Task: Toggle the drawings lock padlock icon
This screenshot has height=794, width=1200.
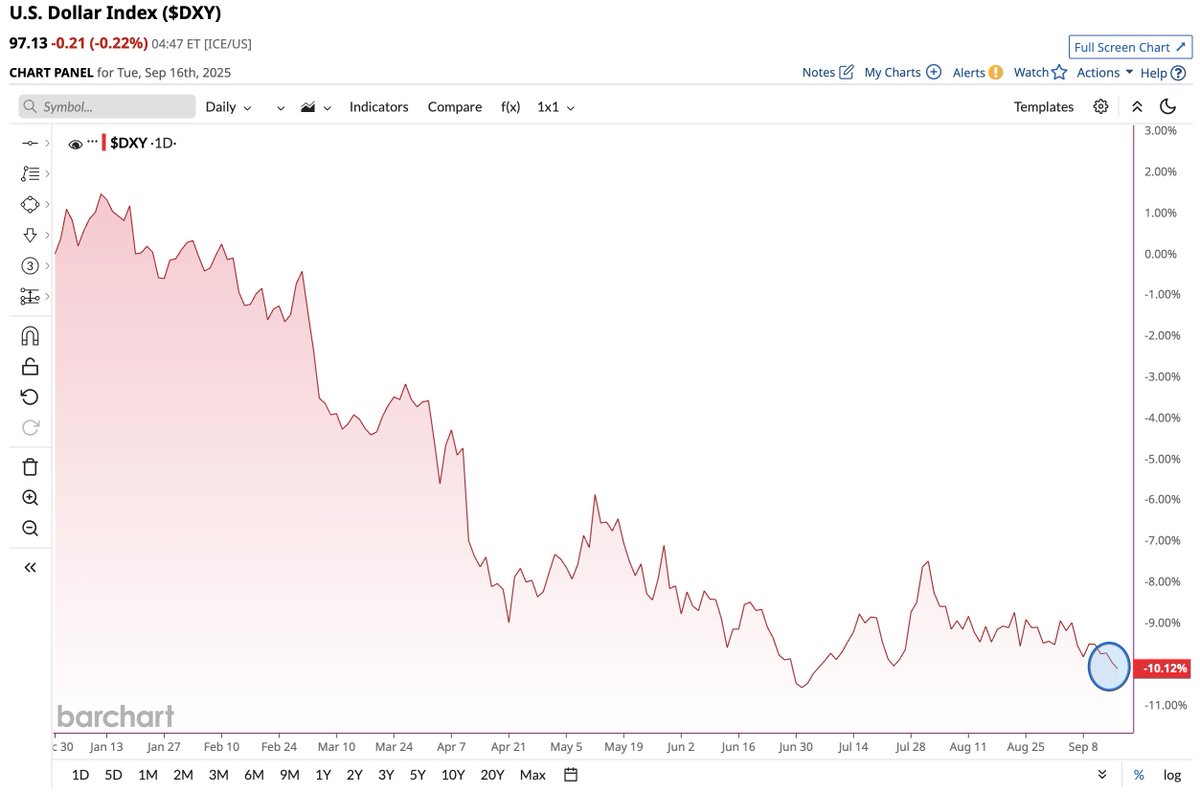Action: [x=30, y=366]
